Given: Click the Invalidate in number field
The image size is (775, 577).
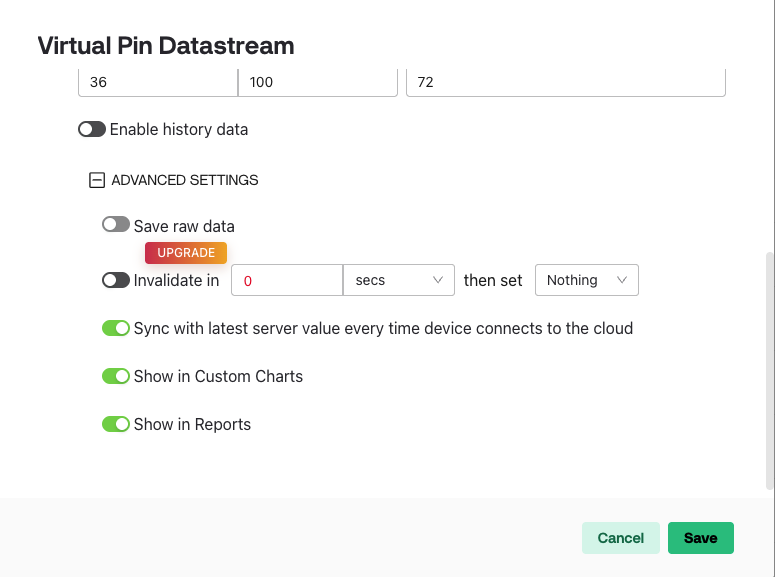Looking at the screenshot, I should [x=287, y=281].
